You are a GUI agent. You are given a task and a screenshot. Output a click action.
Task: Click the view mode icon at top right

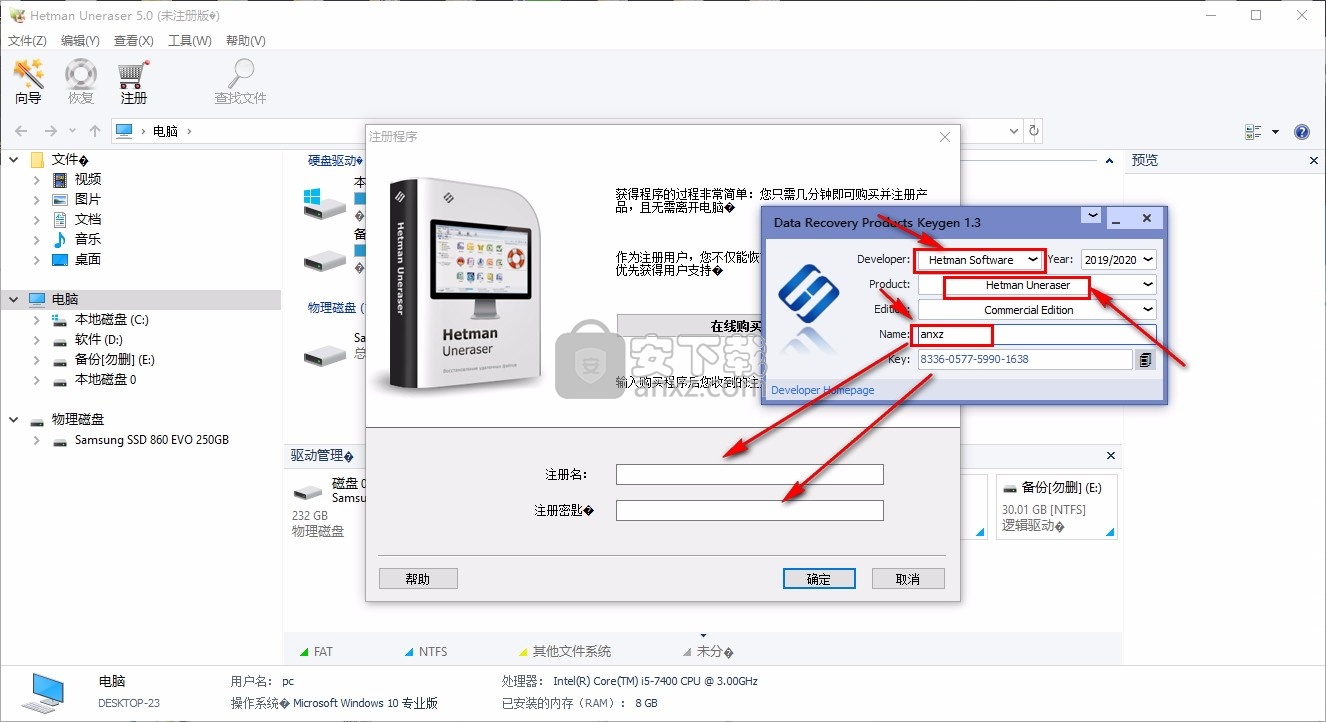point(1253,132)
